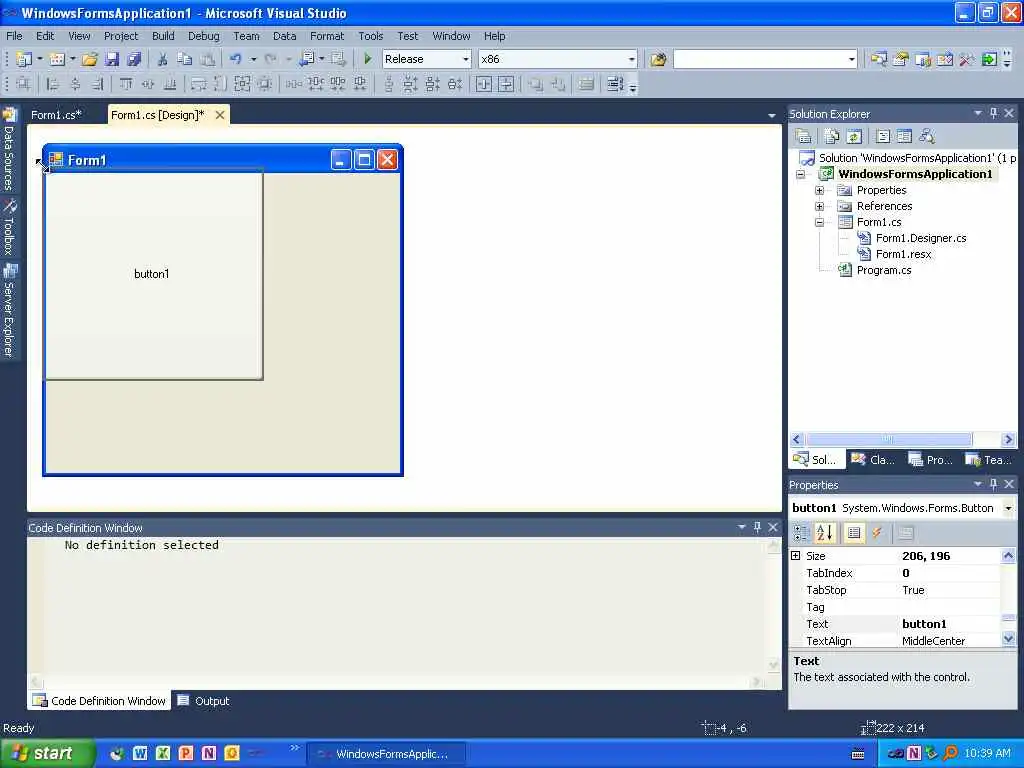This screenshot has width=1024, height=768.
Task: Start debugging with the green play icon
Action: (368, 59)
